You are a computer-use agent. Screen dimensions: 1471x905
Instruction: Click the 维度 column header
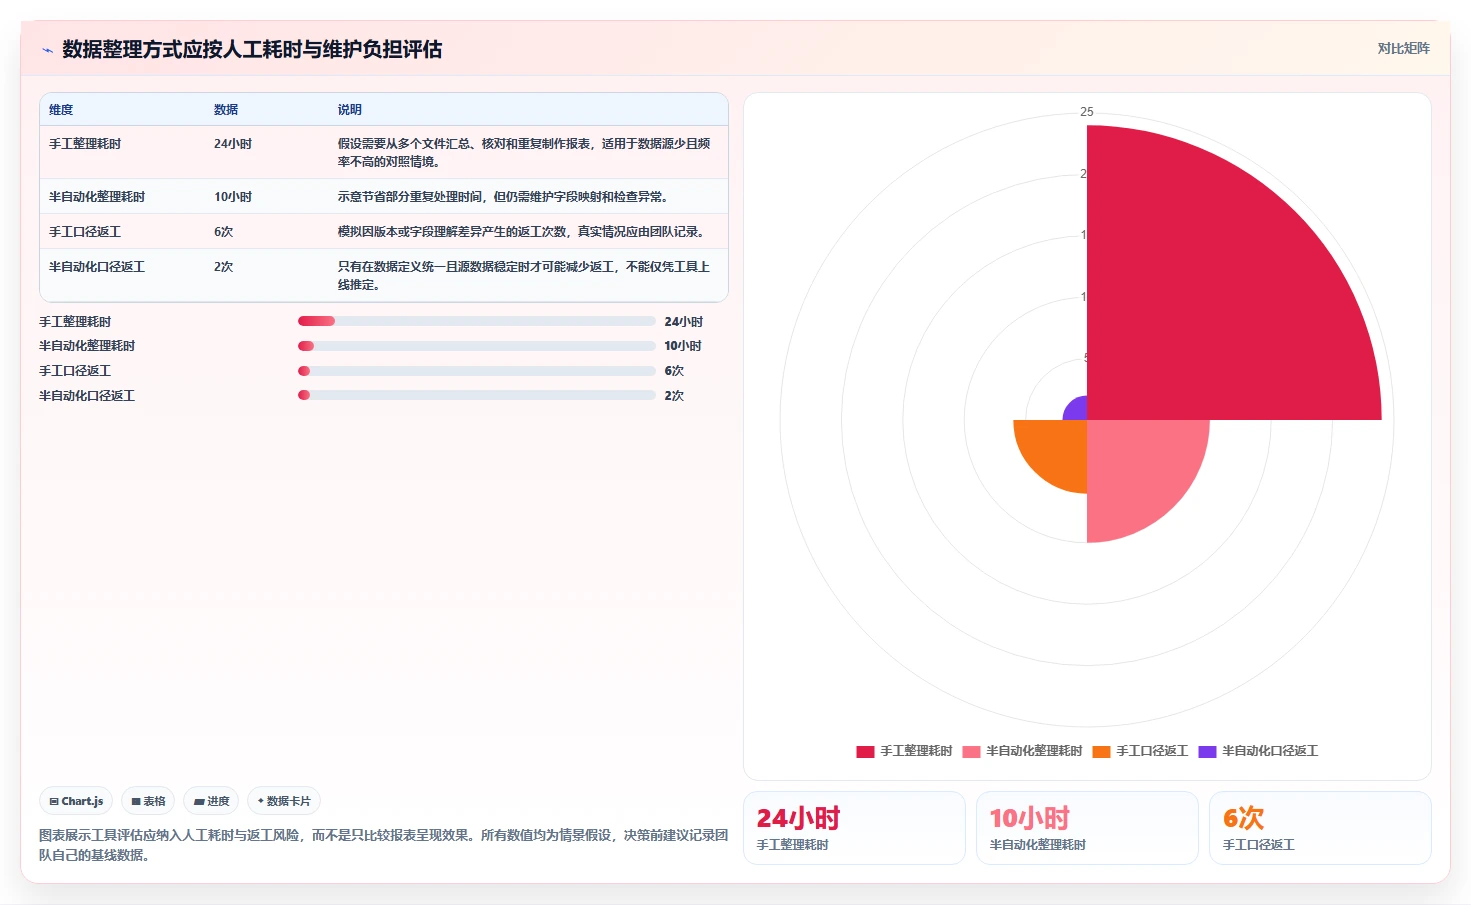[x=61, y=110]
